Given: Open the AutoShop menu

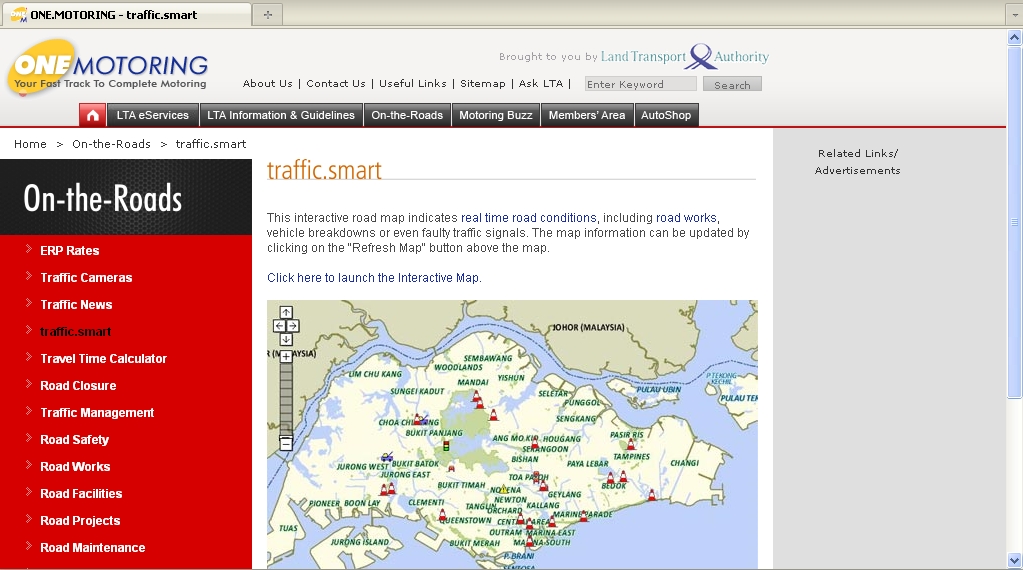Looking at the screenshot, I should [666, 115].
